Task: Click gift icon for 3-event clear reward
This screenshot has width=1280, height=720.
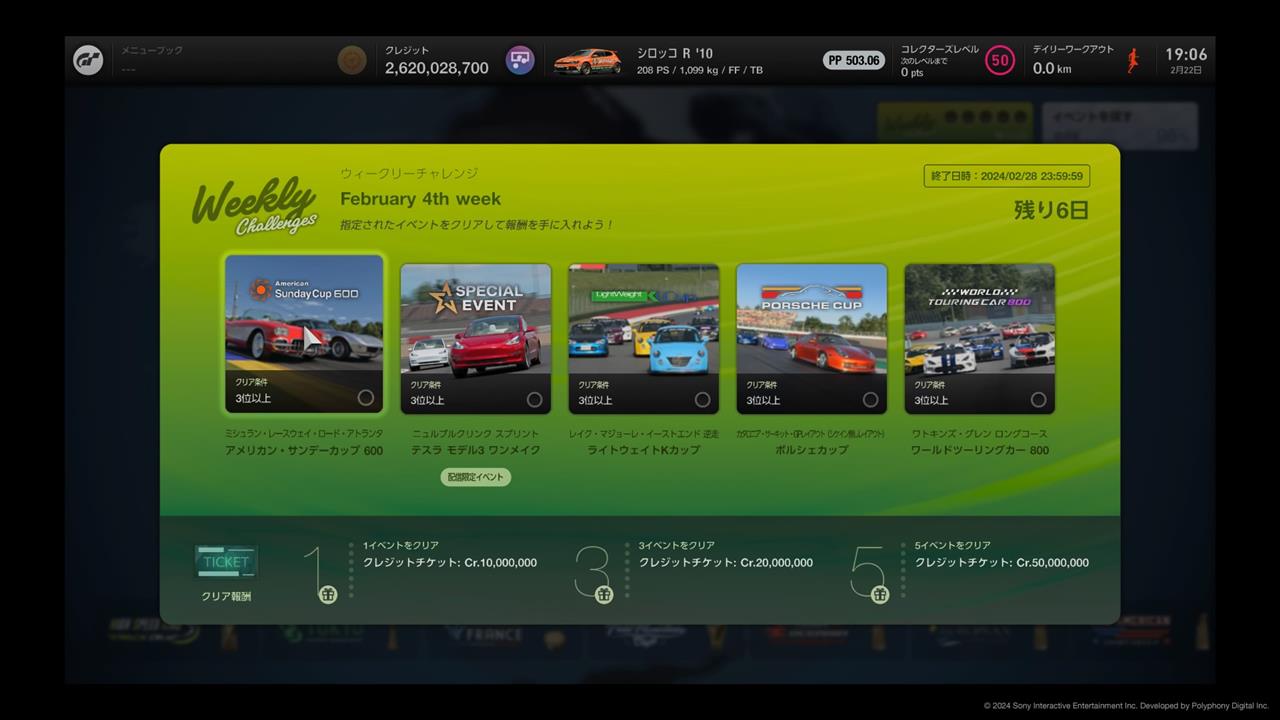Action: click(604, 595)
